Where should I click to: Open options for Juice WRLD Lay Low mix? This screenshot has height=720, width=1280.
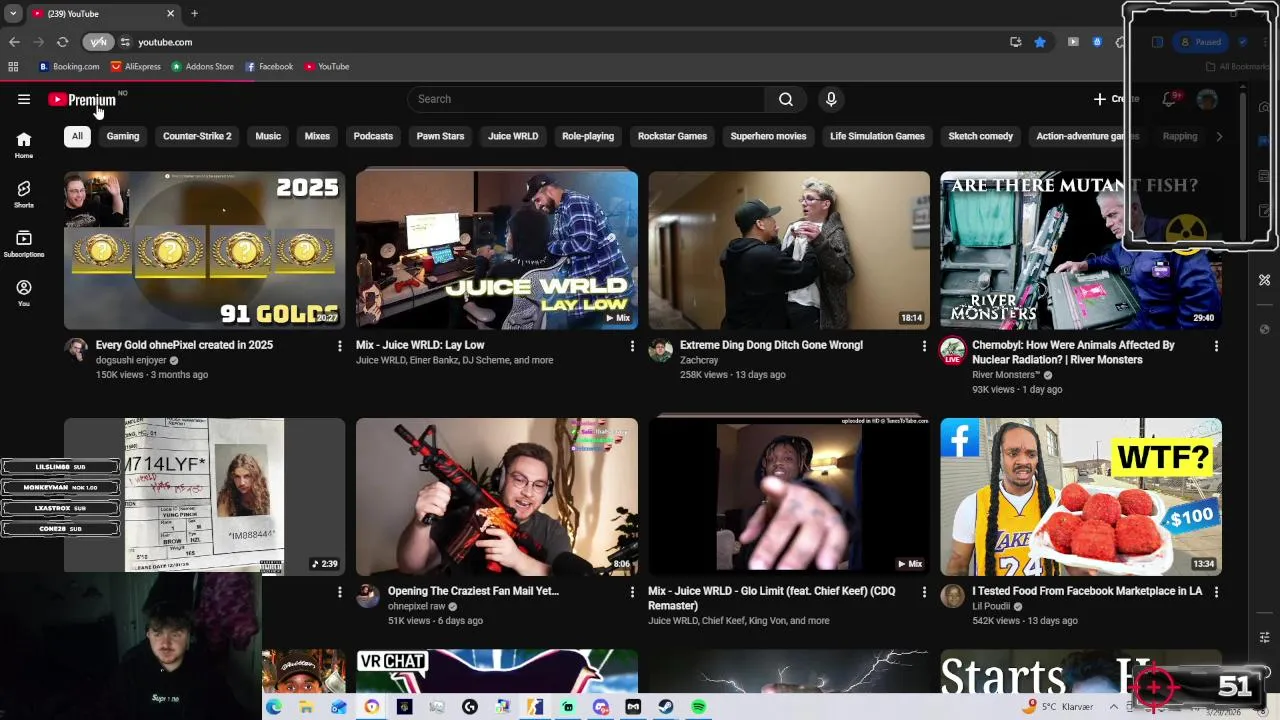(632, 346)
